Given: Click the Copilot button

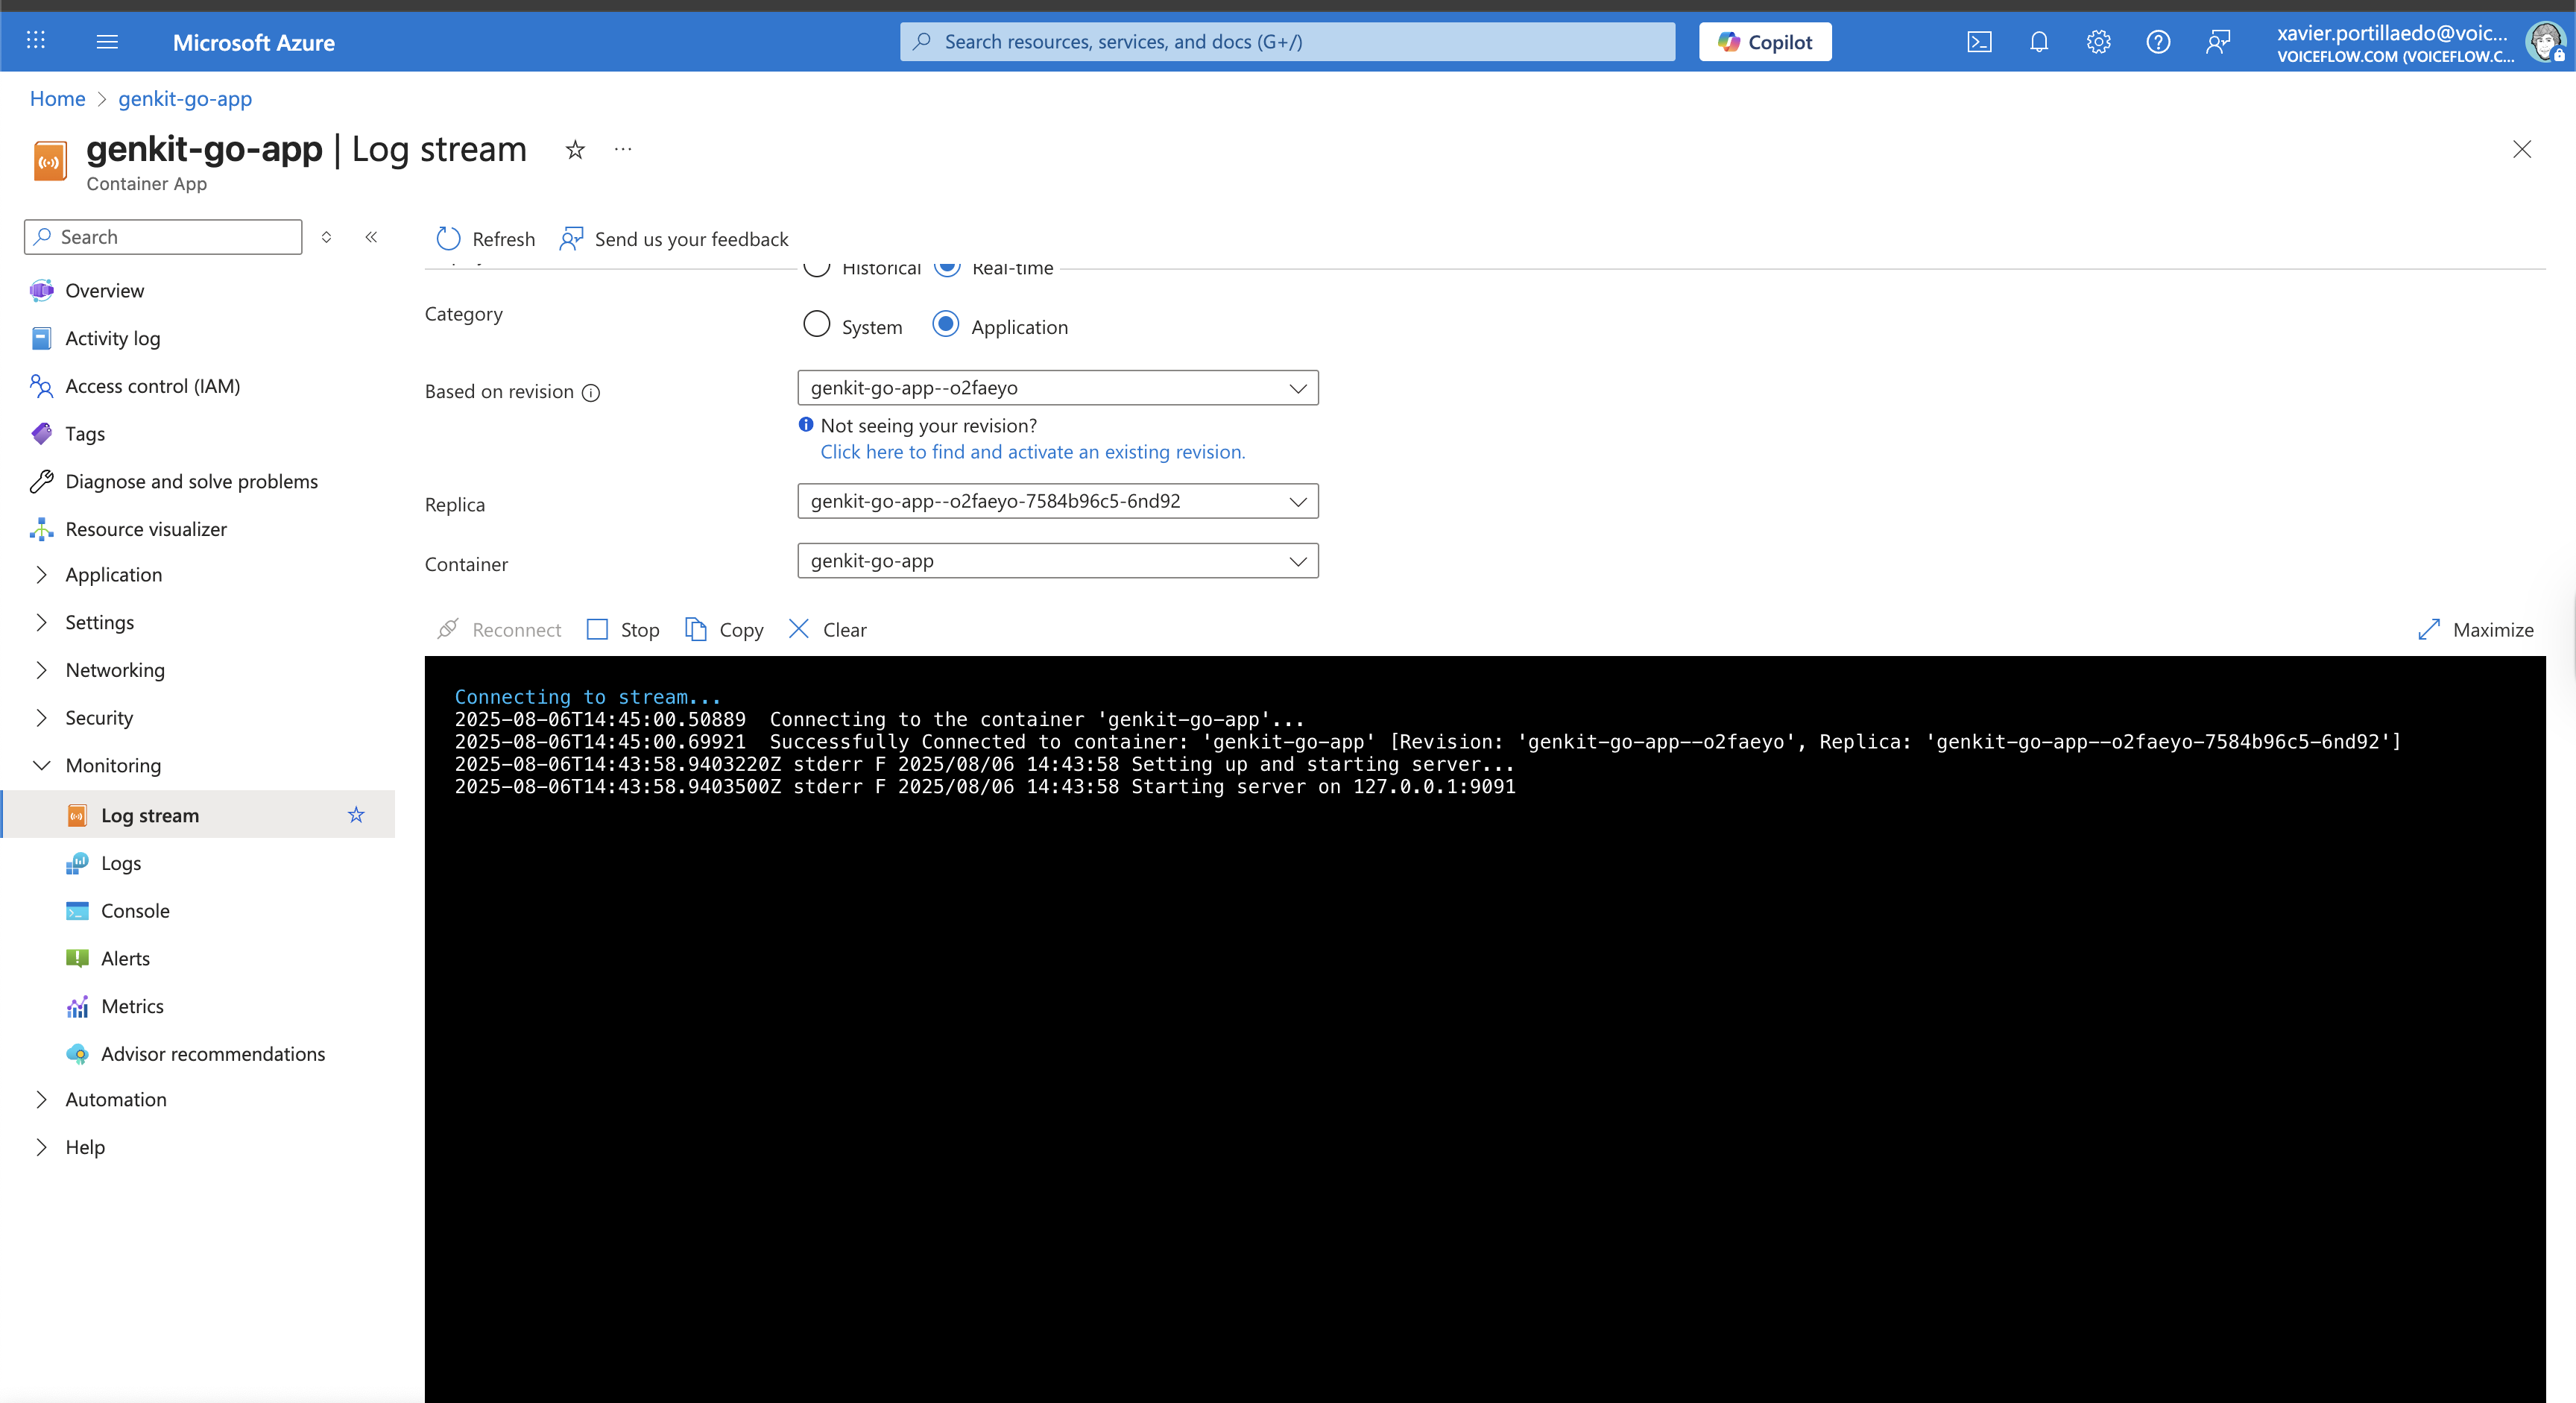Looking at the screenshot, I should (x=1765, y=42).
